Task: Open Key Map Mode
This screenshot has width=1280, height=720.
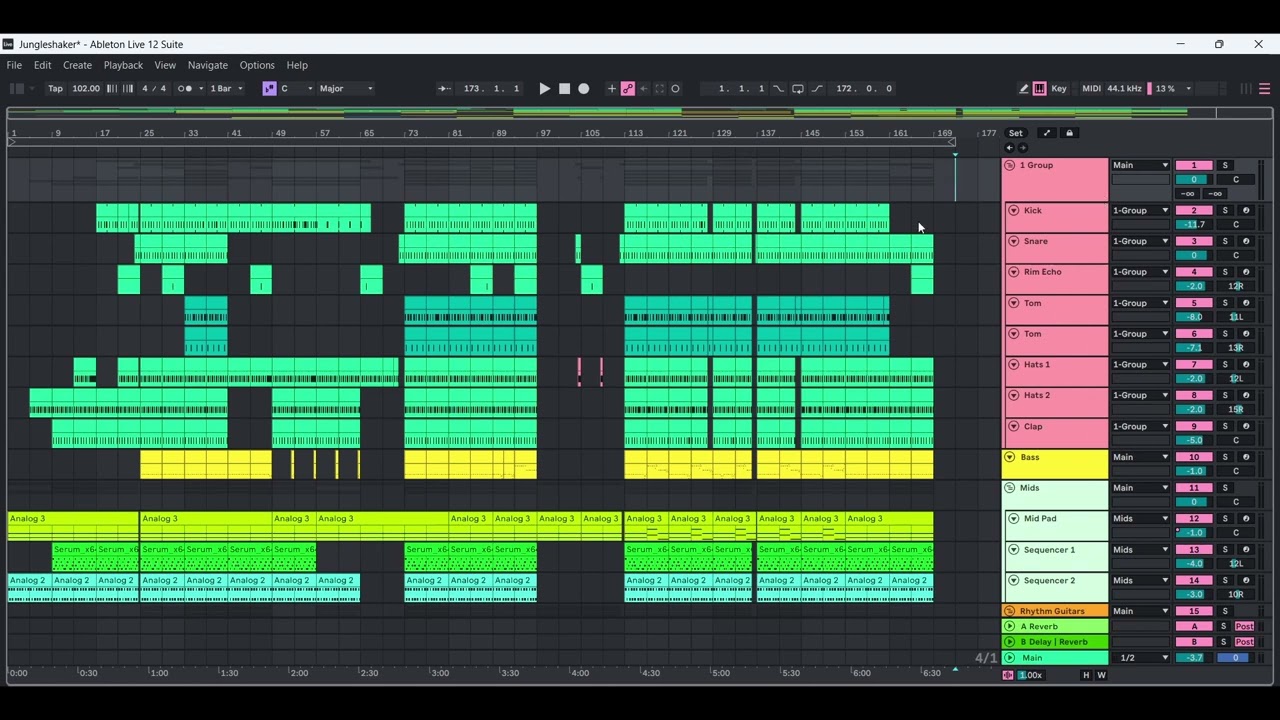Action: click(1059, 88)
